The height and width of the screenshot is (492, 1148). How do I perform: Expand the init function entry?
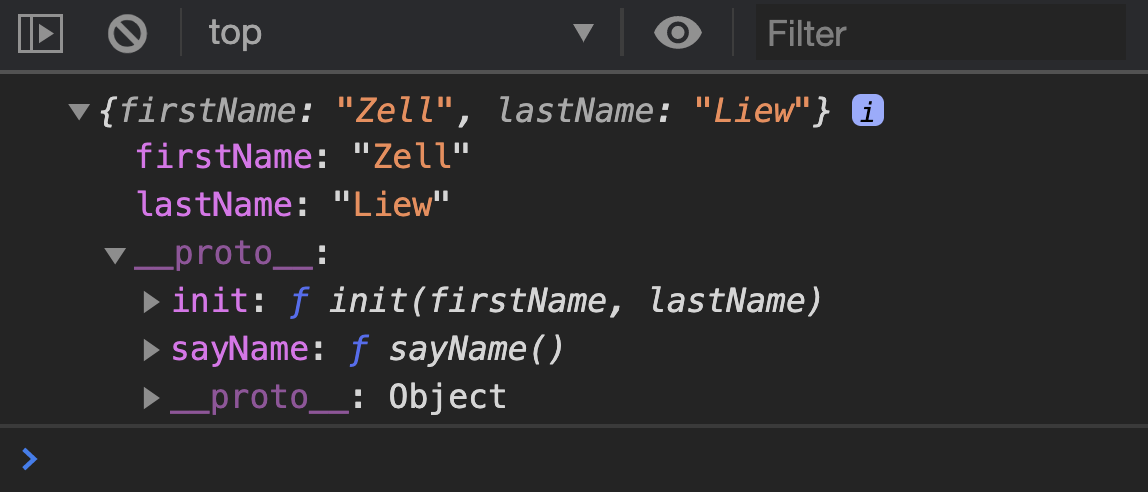tap(152, 301)
